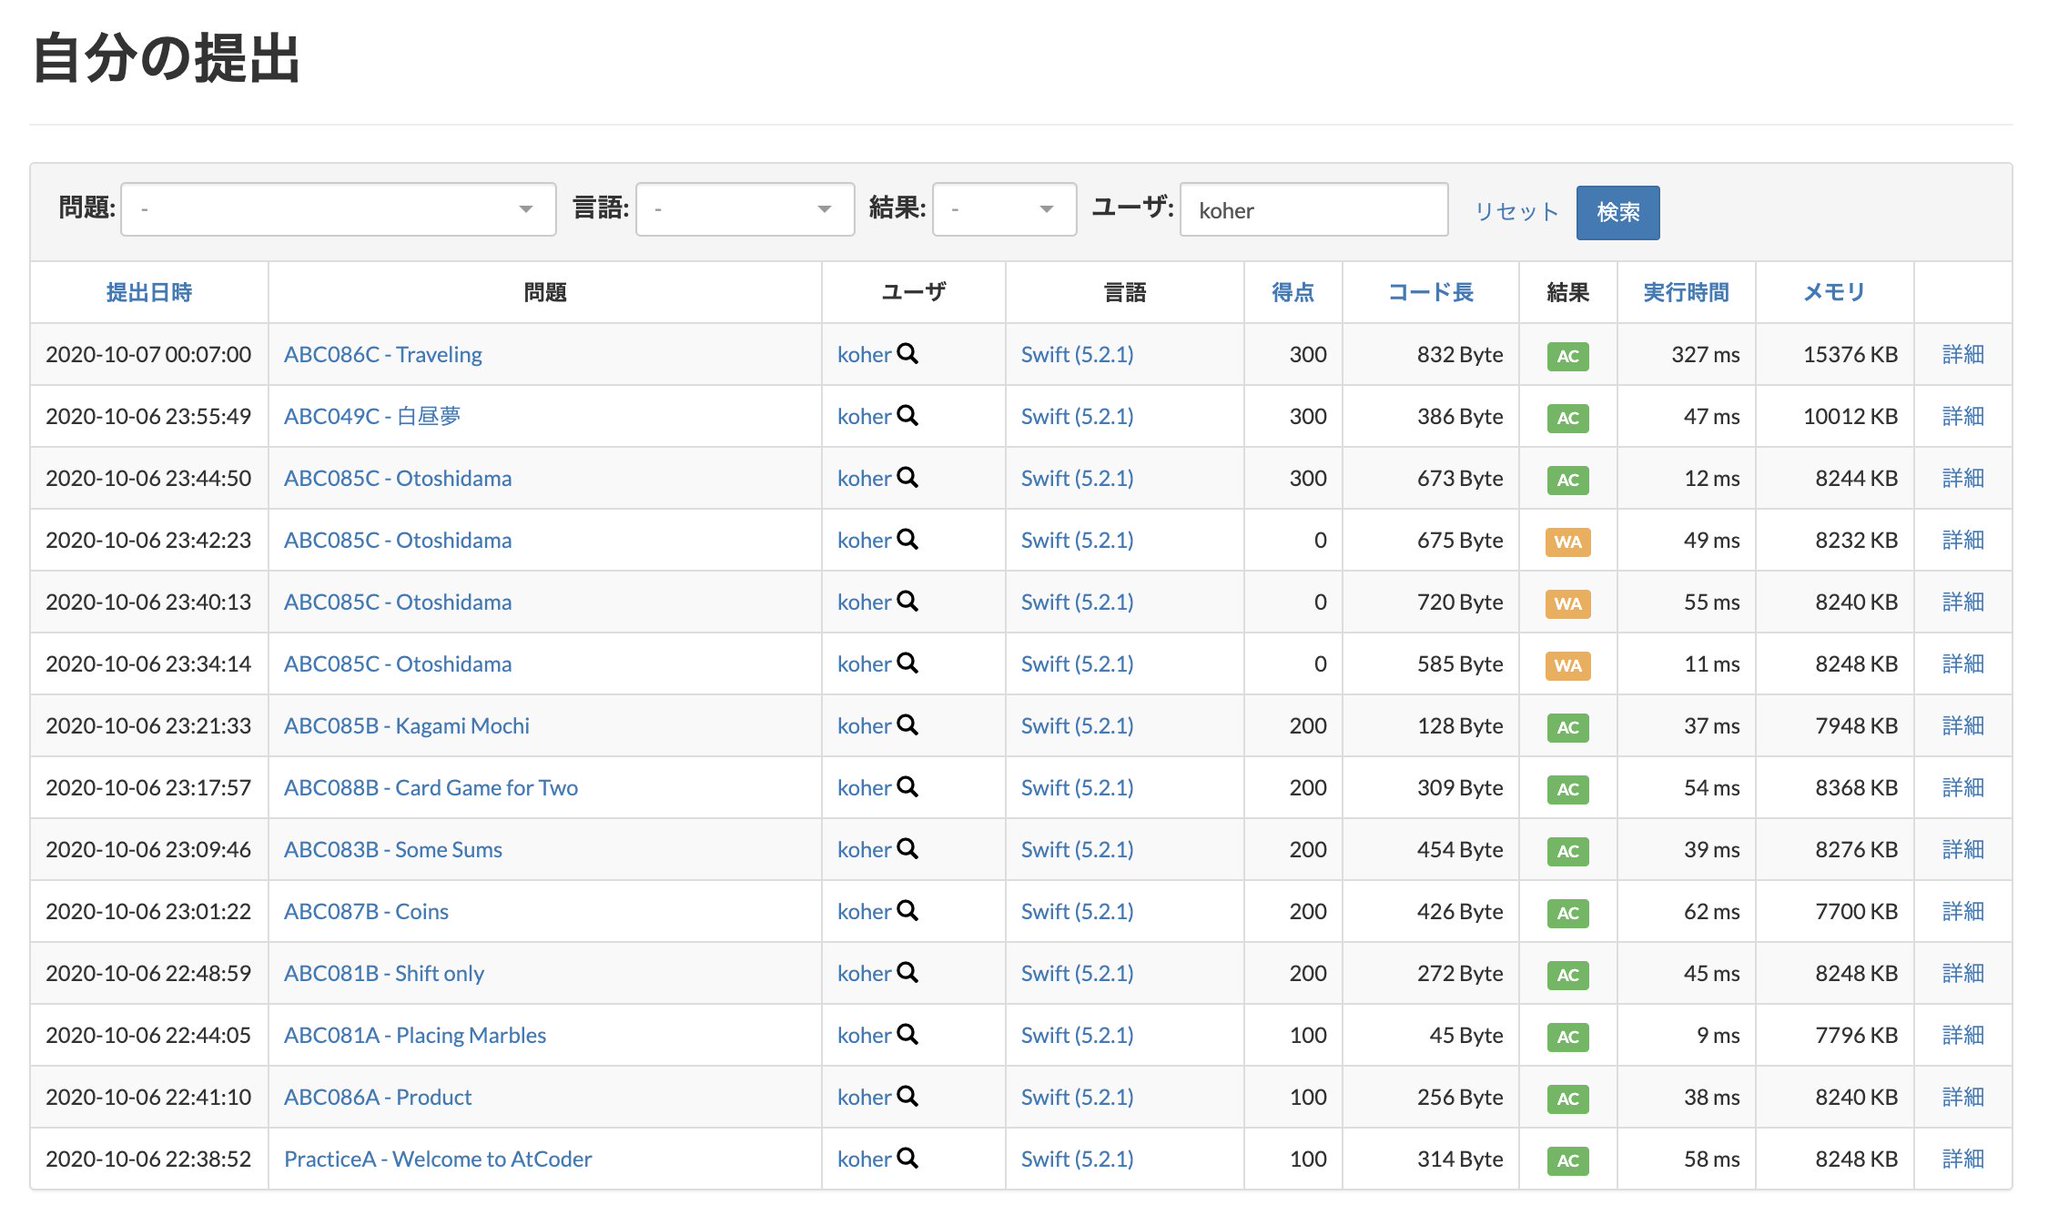
Task: Click magnifier icon in the ABC049C 白昼夢 row
Action: pos(907,416)
